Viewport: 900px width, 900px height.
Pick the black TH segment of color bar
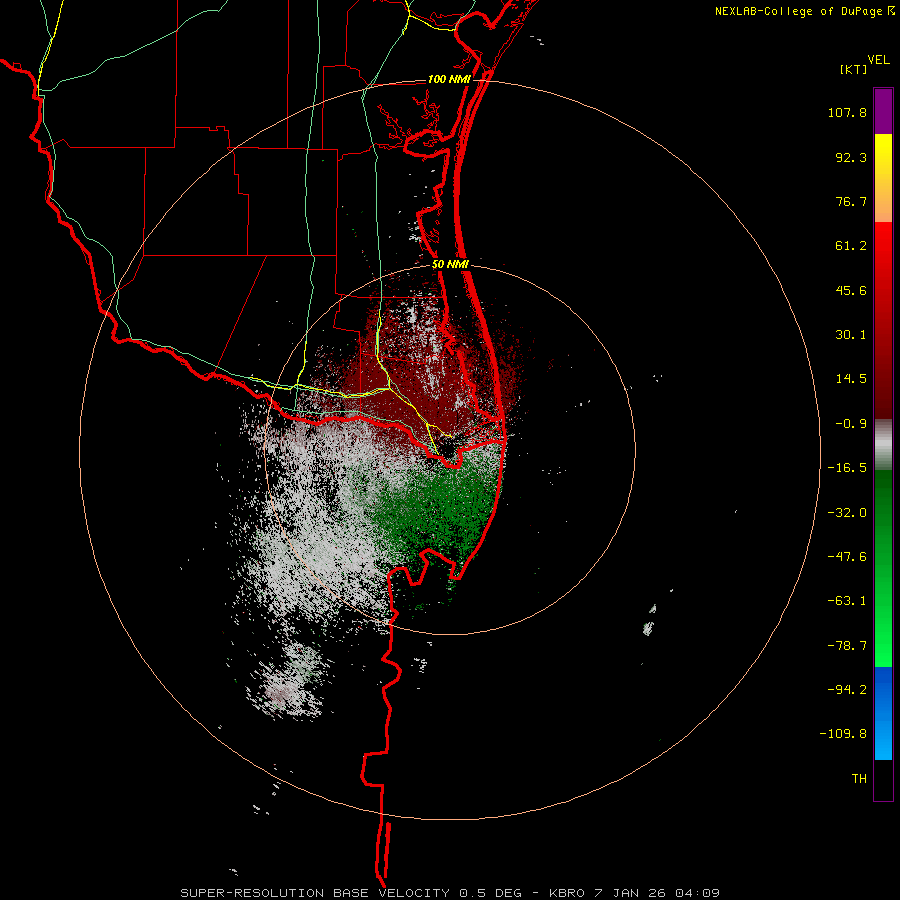click(x=883, y=780)
